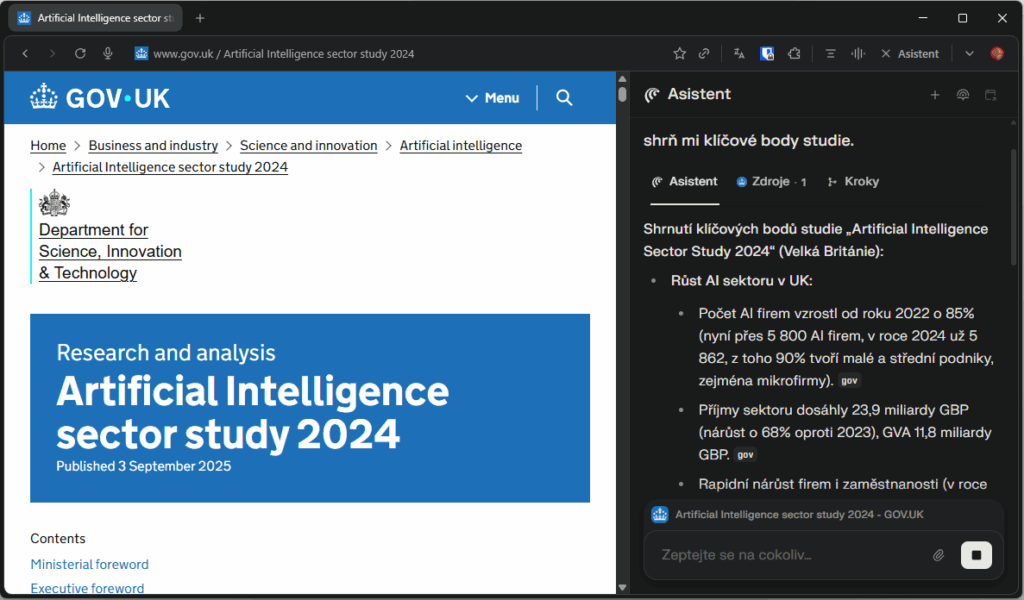Click the microphone voice input icon
Screen dimensions: 1024x600
click(x=107, y=54)
